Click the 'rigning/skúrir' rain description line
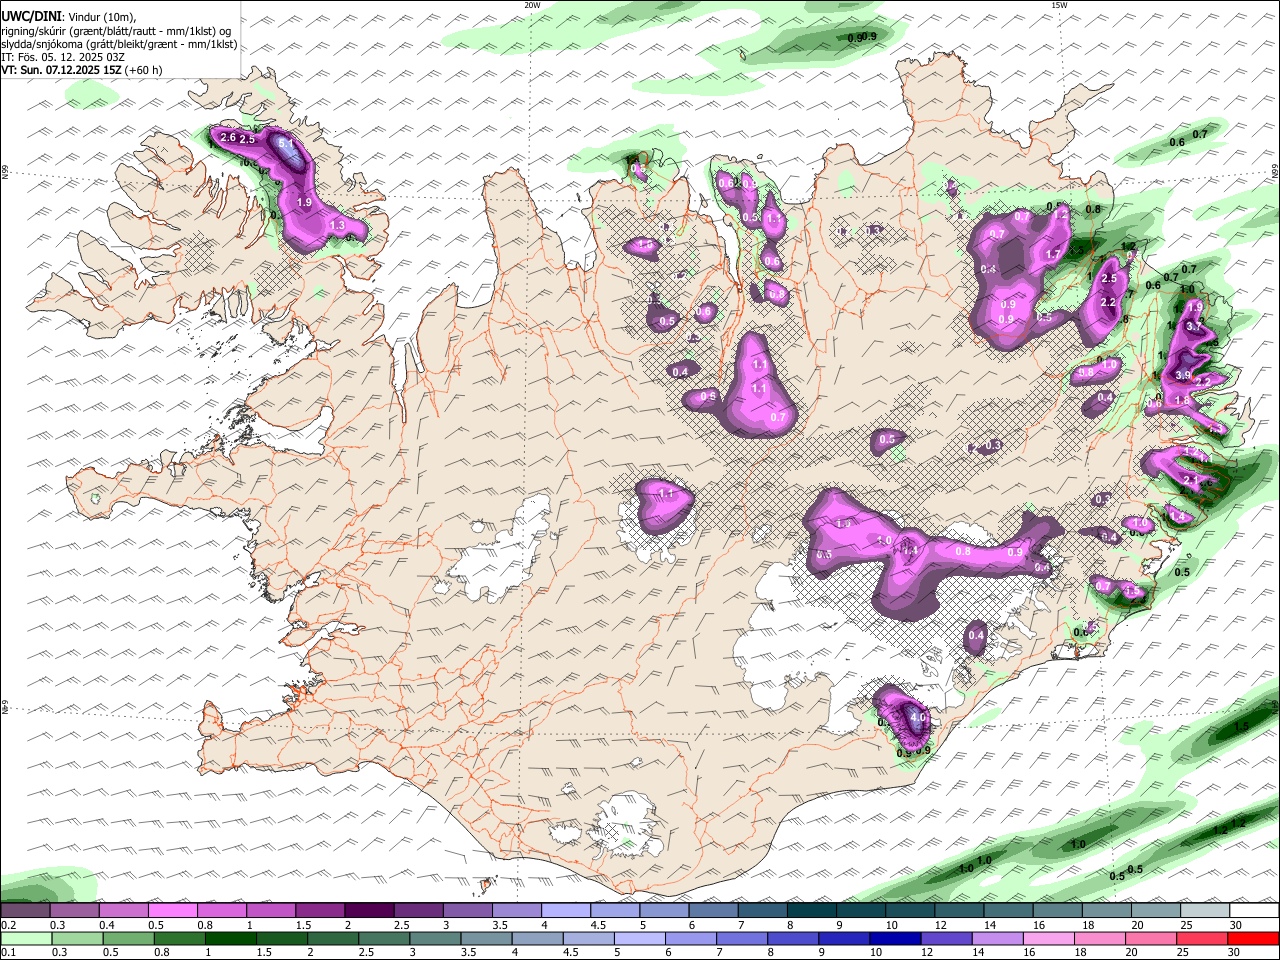Image resolution: width=1280 pixels, height=960 pixels. (x=118, y=30)
